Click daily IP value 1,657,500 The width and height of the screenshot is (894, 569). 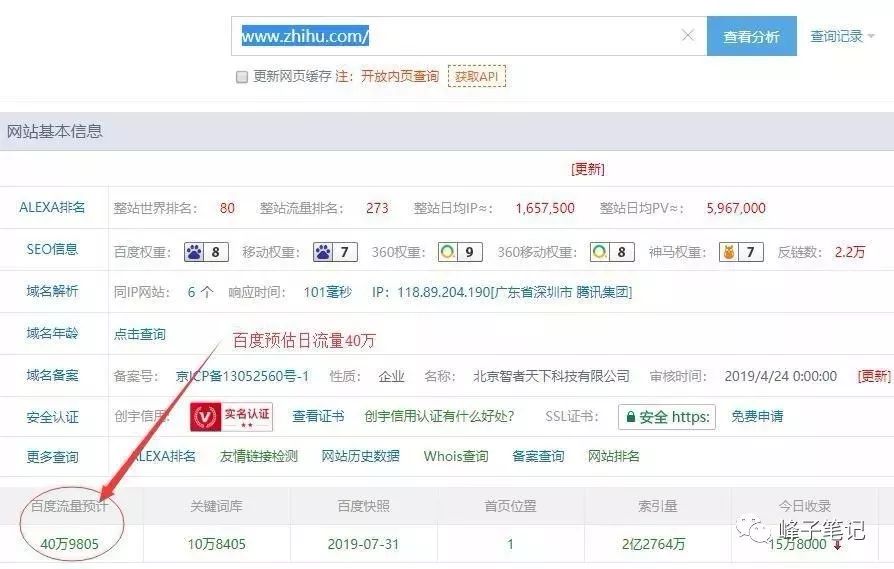(545, 208)
